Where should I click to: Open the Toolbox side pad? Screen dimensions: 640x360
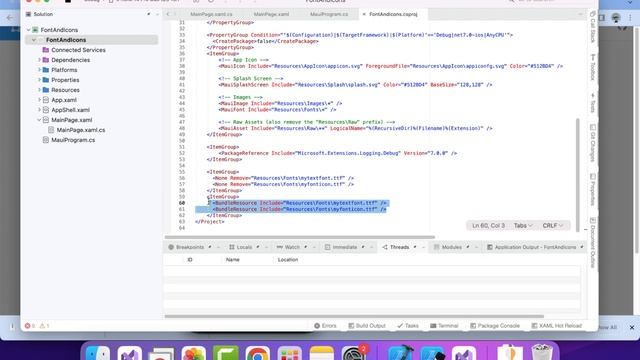pos(593,67)
